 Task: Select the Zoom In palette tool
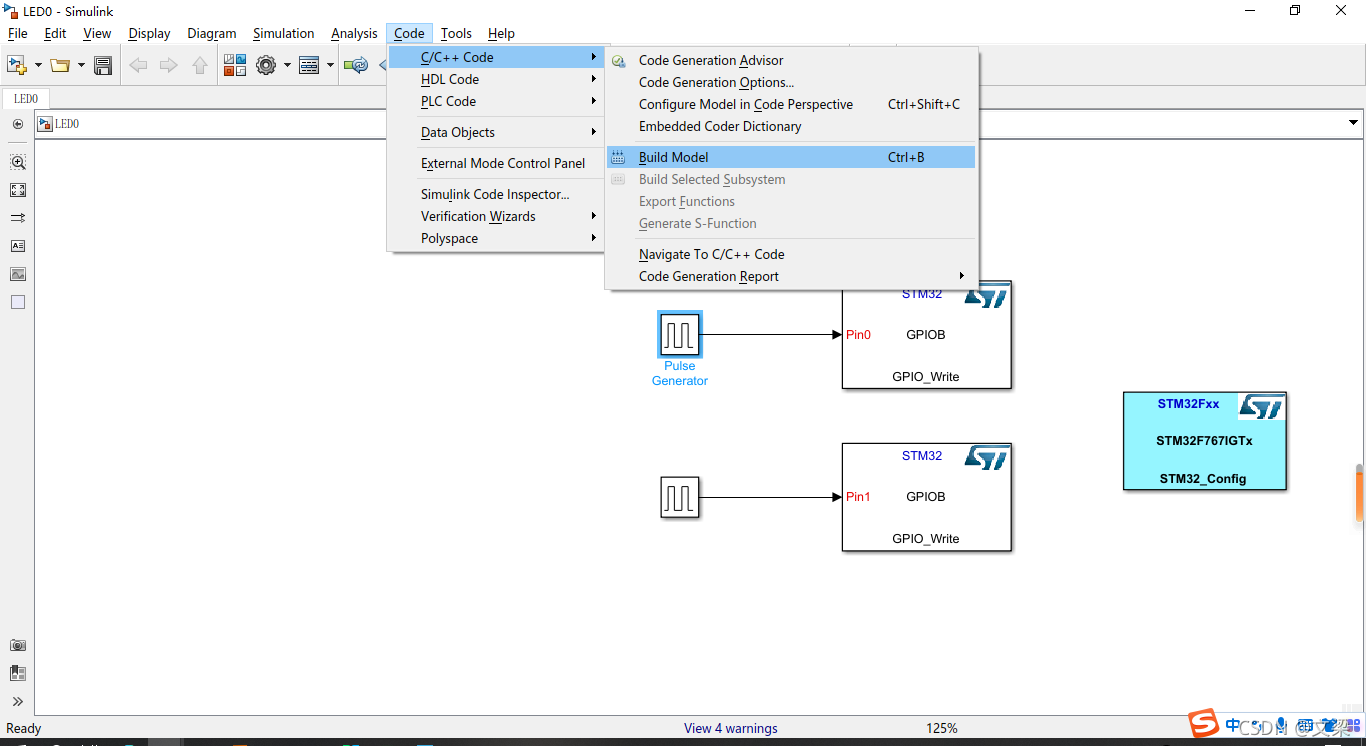pos(17,162)
